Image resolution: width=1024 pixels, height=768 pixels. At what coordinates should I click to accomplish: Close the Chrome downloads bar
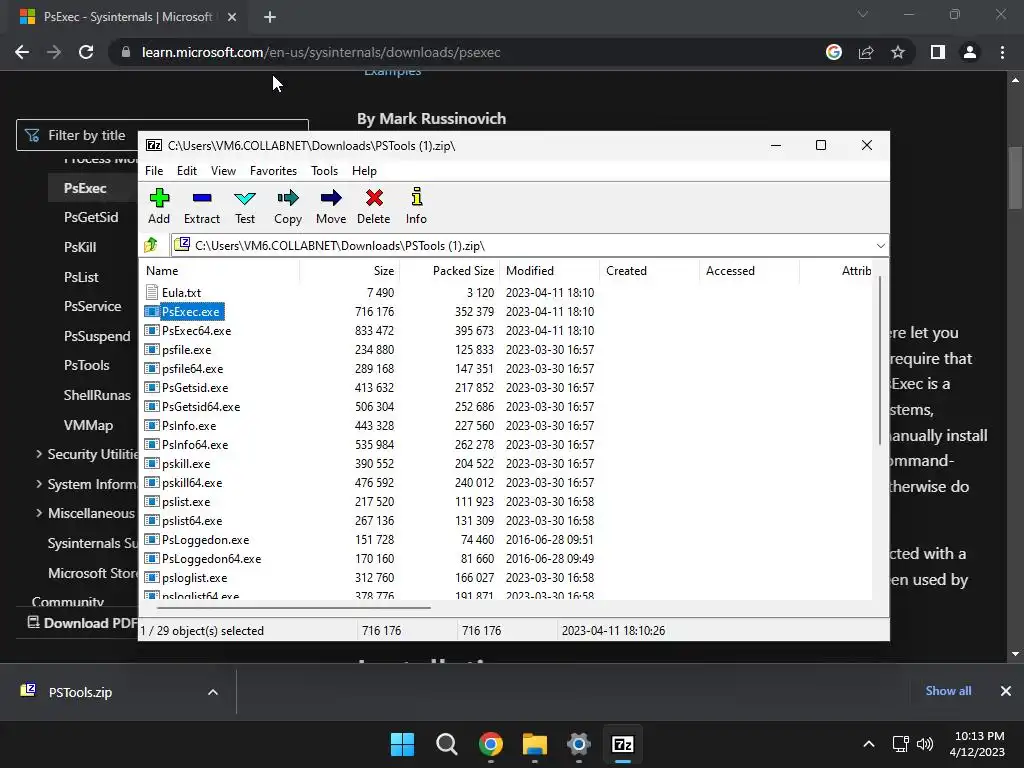(x=1006, y=691)
